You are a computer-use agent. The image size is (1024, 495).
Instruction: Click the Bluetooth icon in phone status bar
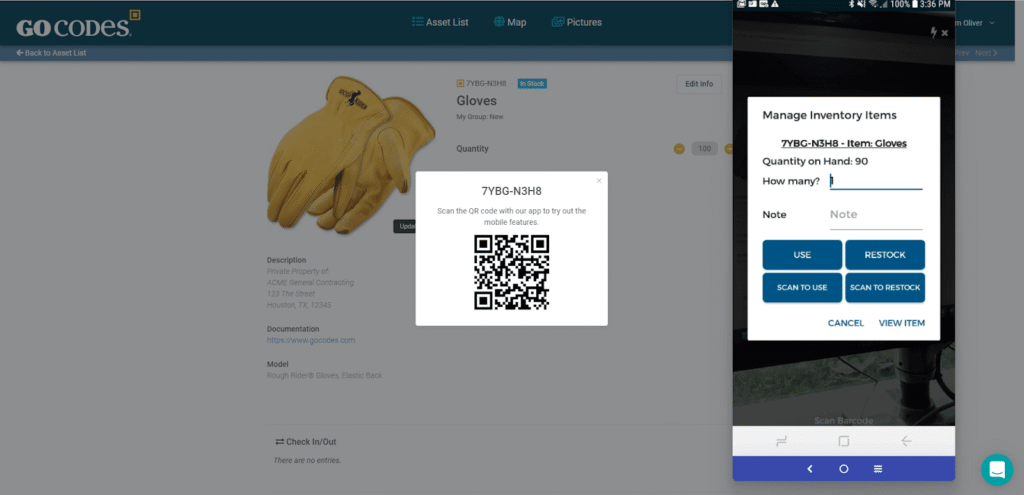[x=851, y=4]
